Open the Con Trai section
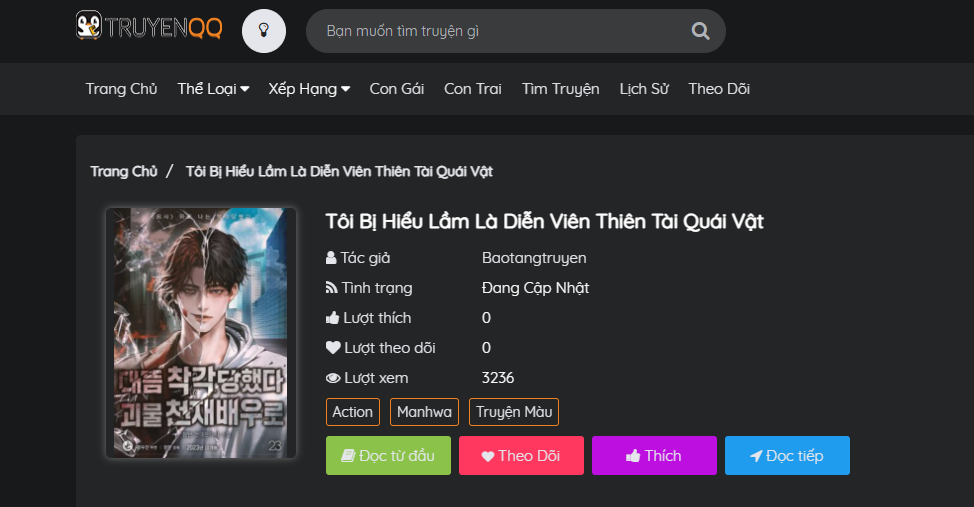The width and height of the screenshot is (974, 507). click(473, 89)
